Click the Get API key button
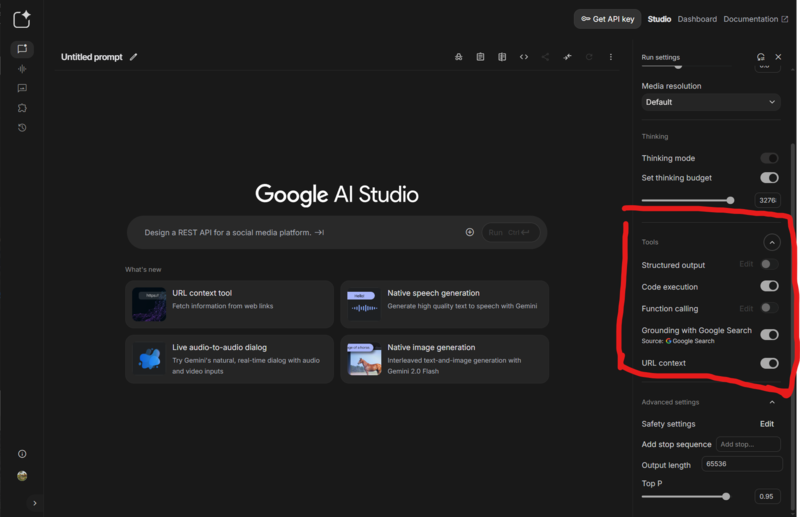This screenshot has height=517, width=800. click(x=607, y=19)
